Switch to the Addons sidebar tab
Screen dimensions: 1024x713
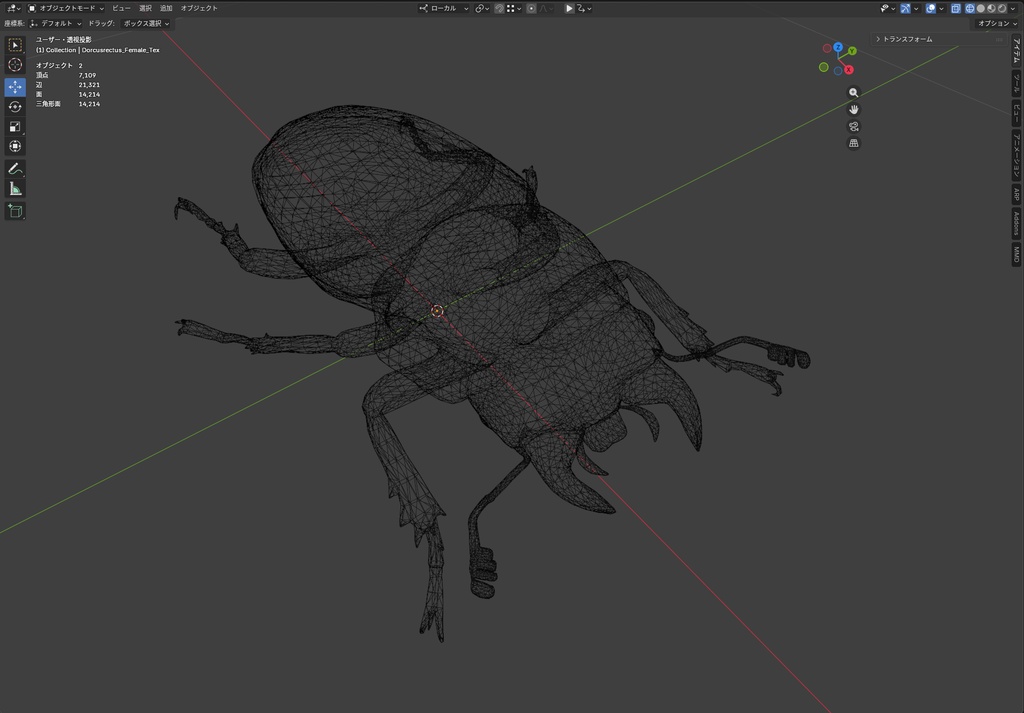(1016, 223)
